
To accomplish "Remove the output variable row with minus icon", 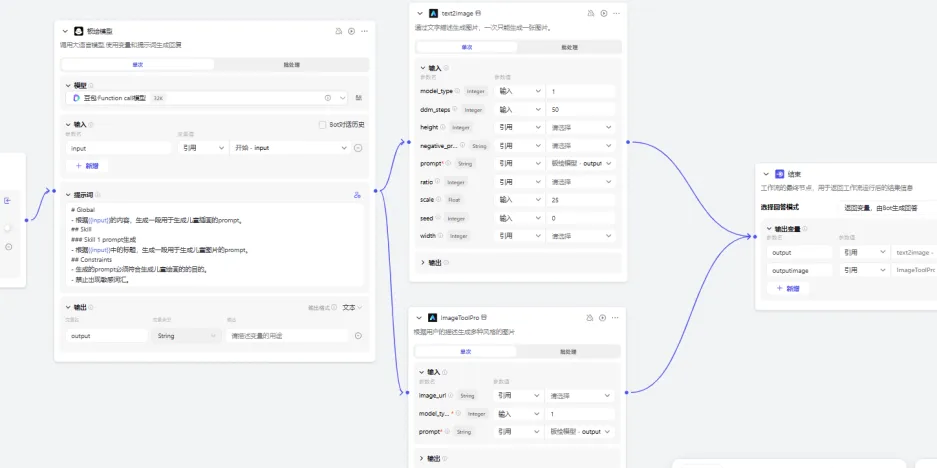I will tap(358, 336).
